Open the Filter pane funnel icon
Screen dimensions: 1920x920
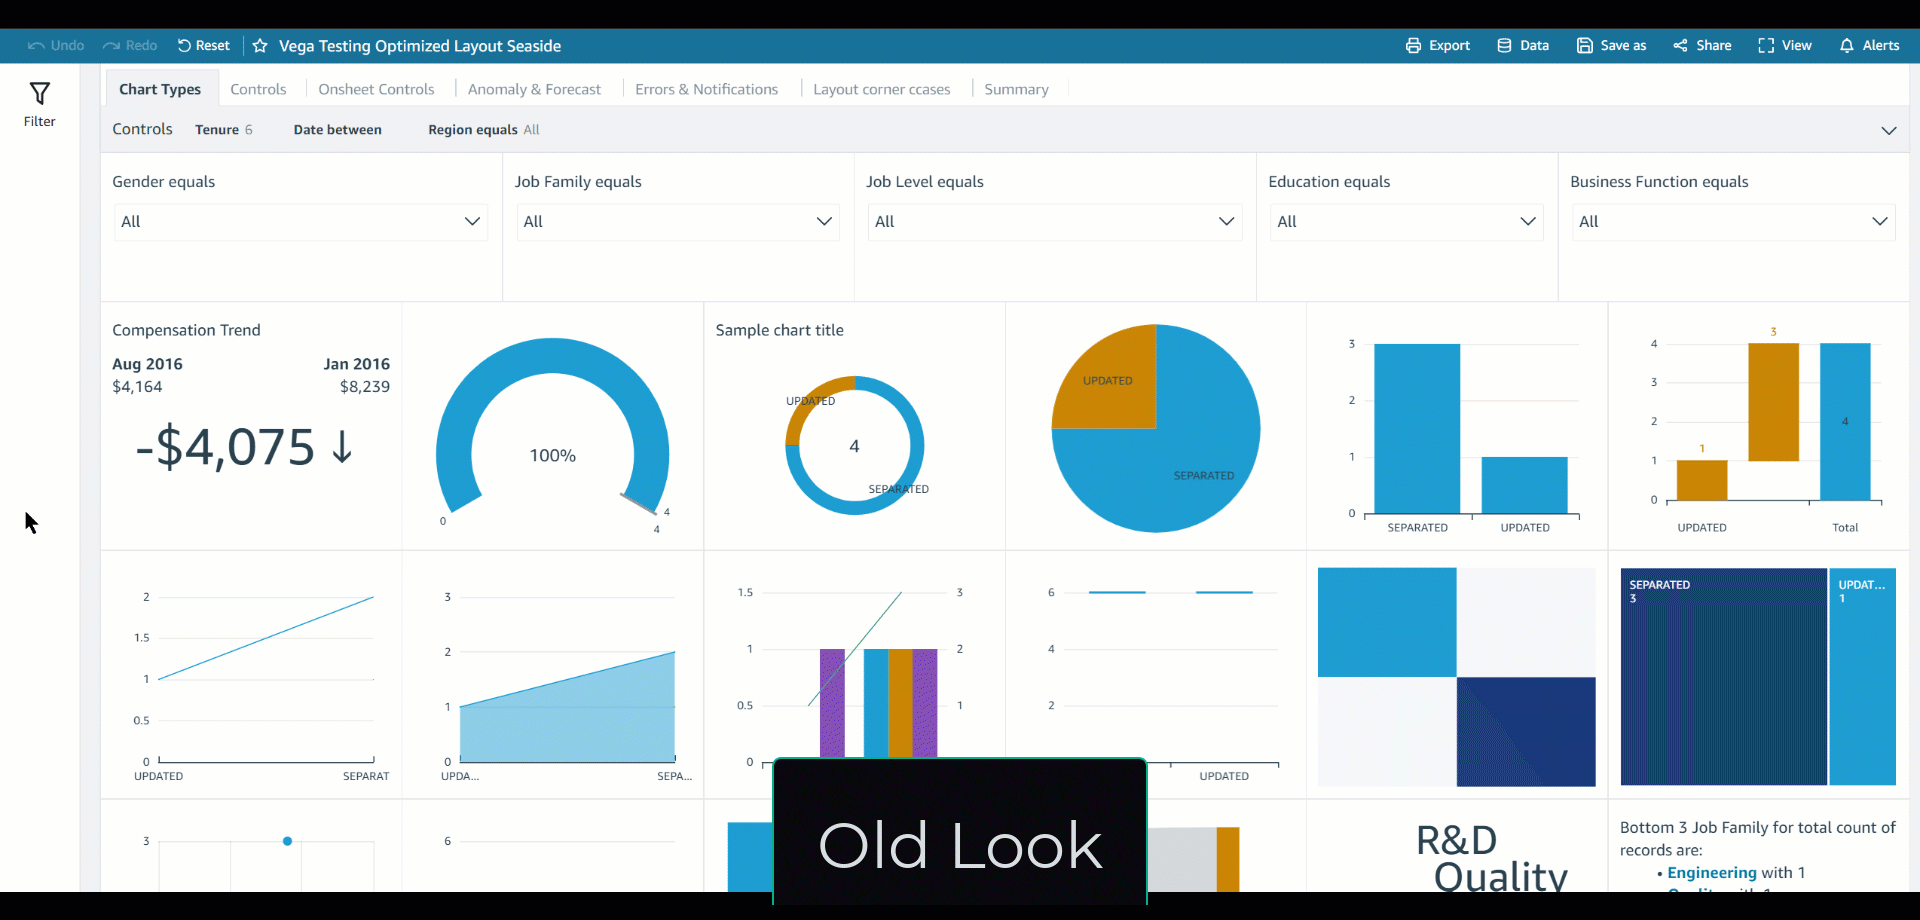pyautogui.click(x=39, y=94)
